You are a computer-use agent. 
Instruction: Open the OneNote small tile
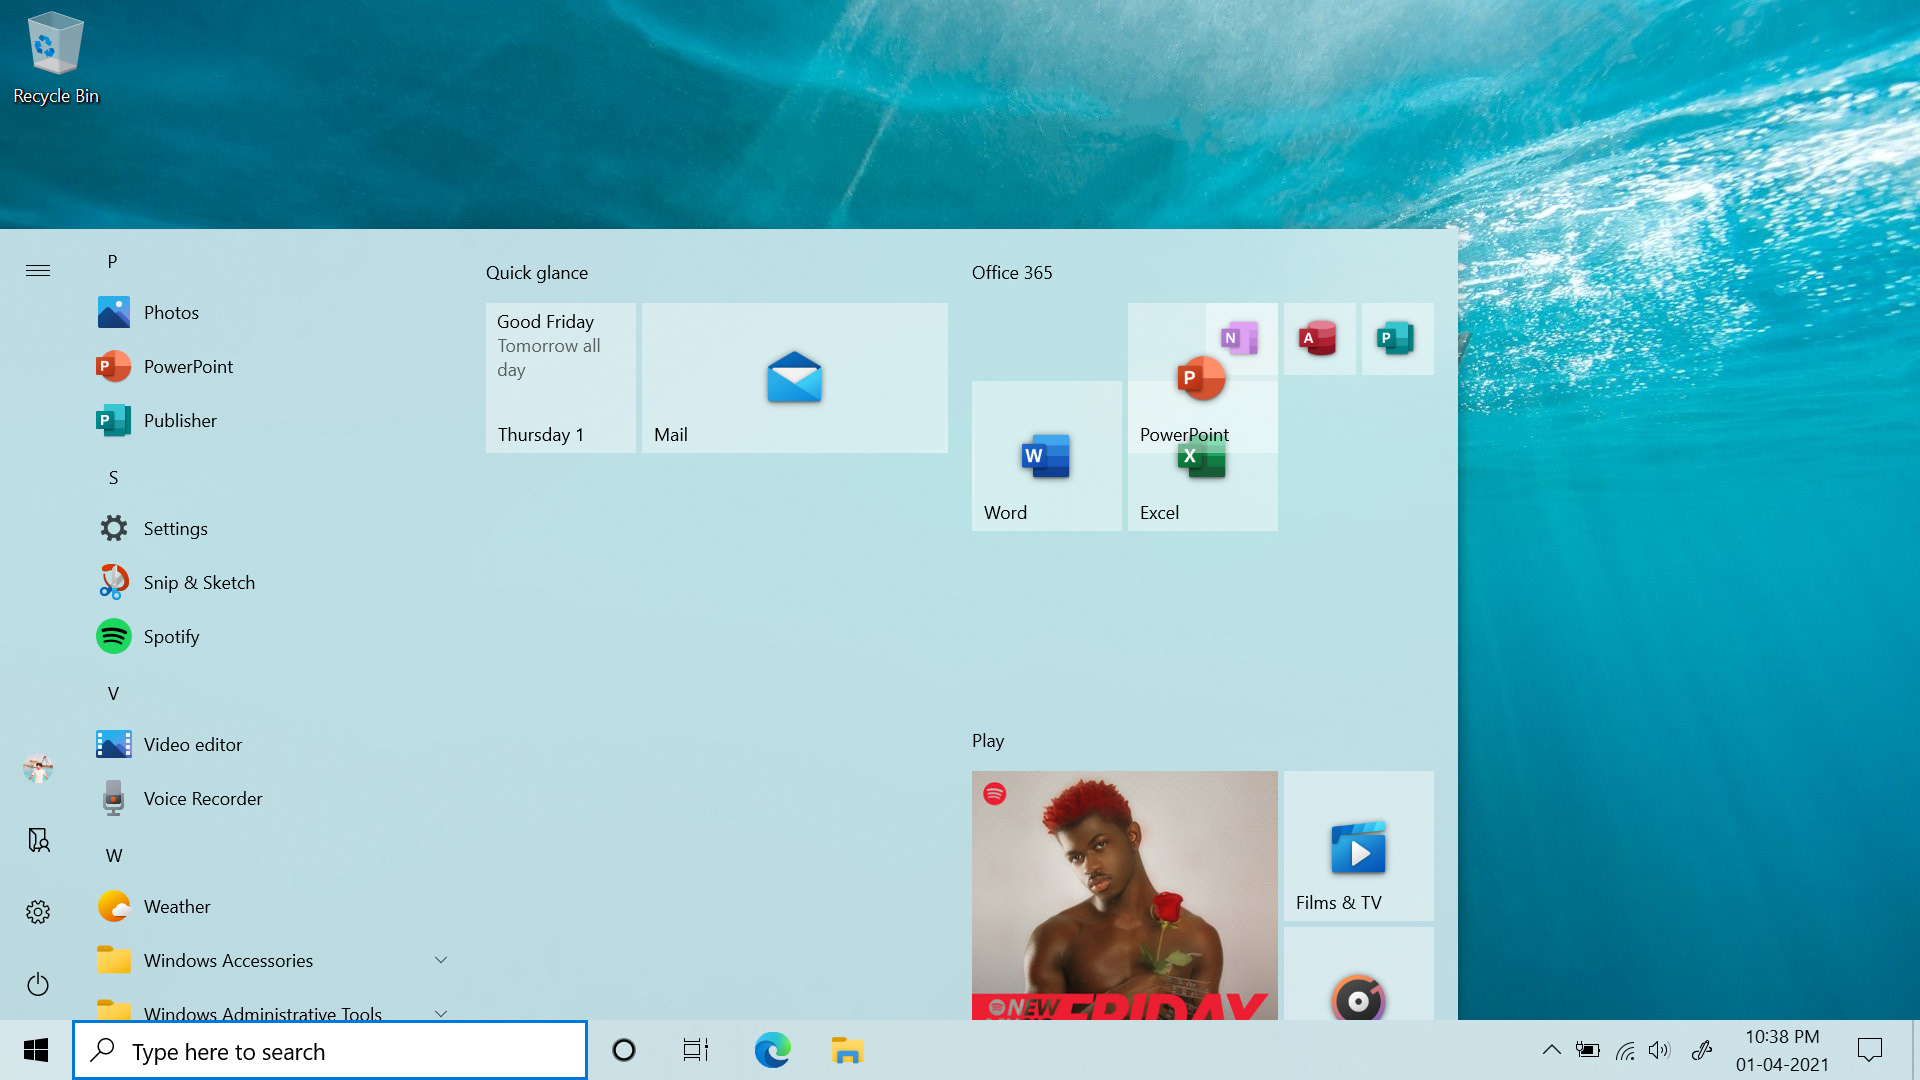[1241, 338]
